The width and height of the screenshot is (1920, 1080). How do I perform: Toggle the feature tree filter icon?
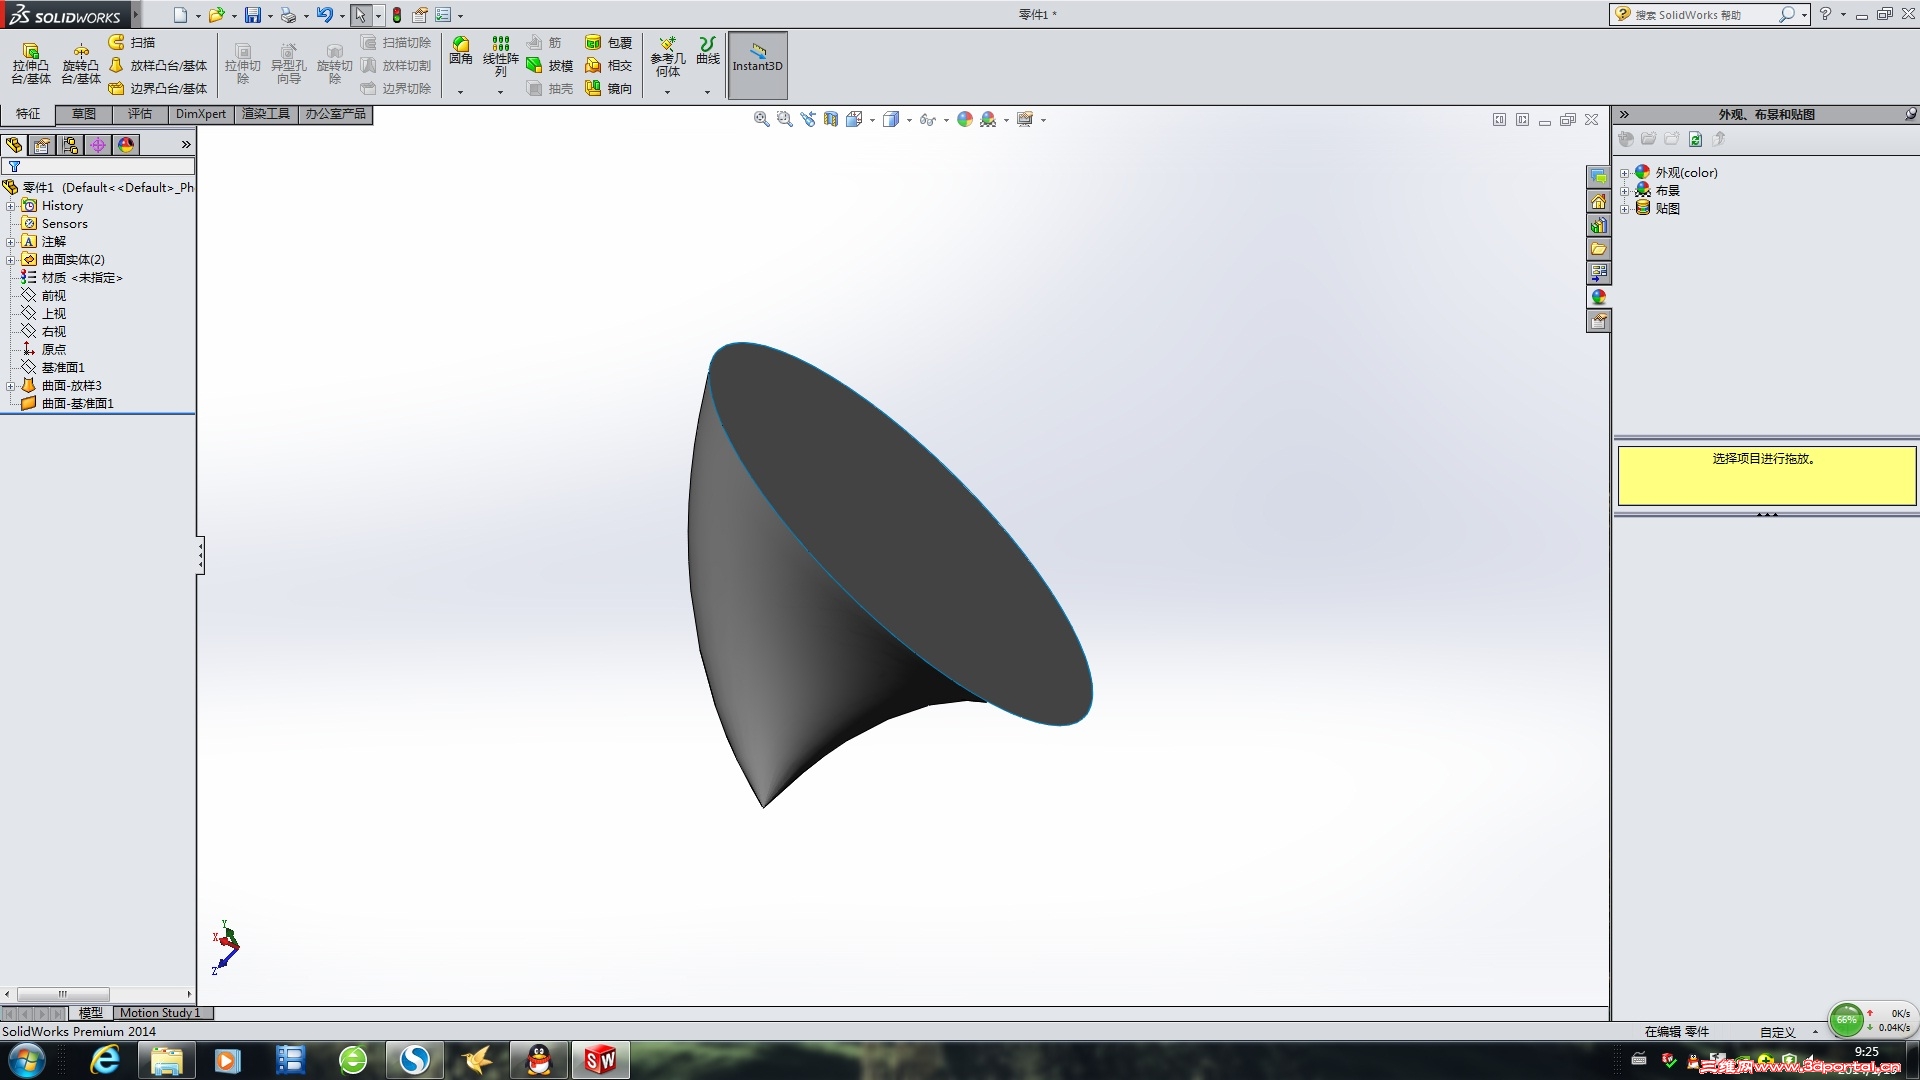[x=14, y=167]
